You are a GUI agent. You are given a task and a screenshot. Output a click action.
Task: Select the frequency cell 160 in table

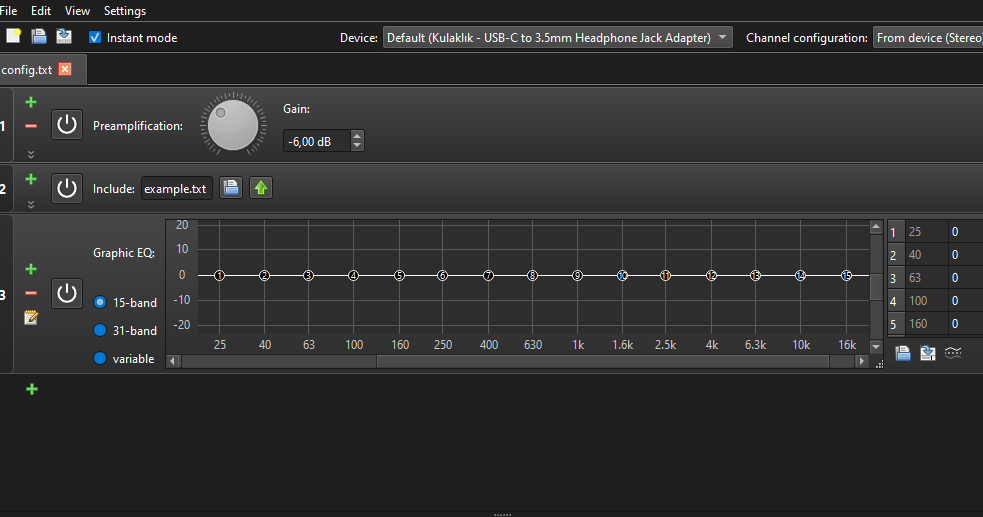click(926, 324)
